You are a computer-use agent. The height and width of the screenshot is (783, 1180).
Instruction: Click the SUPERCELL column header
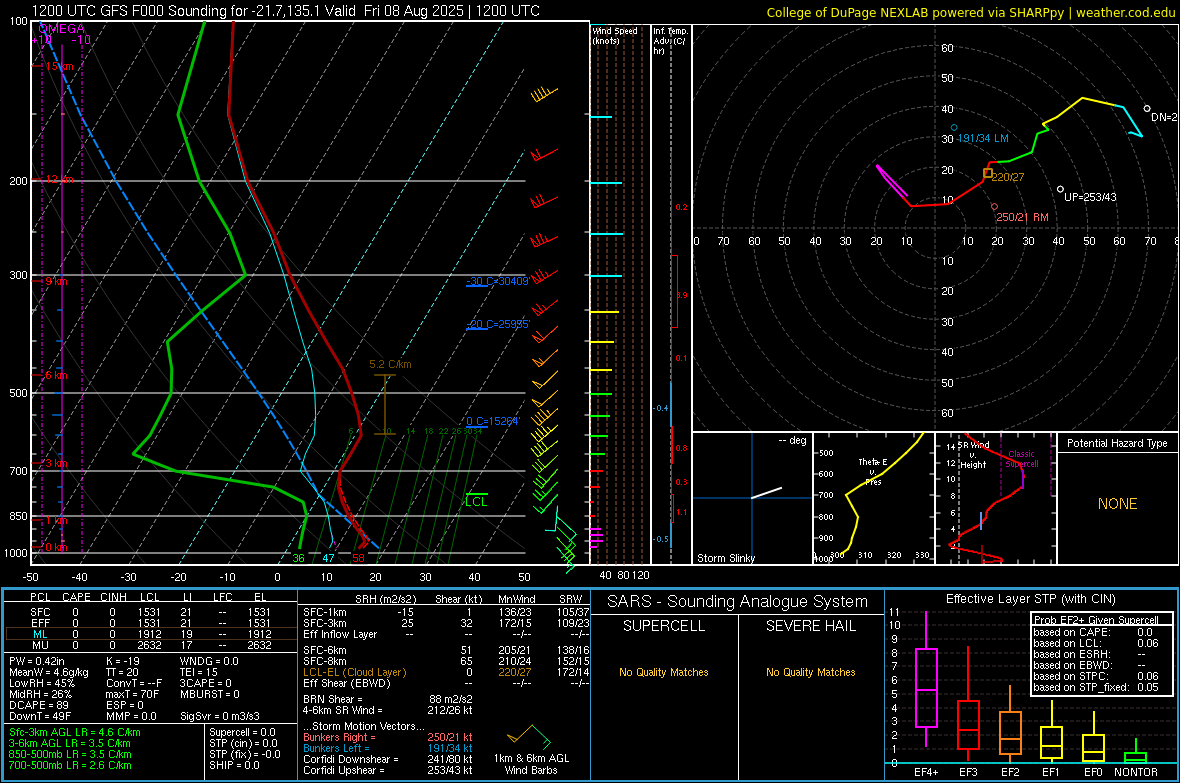pyautogui.click(x=664, y=626)
